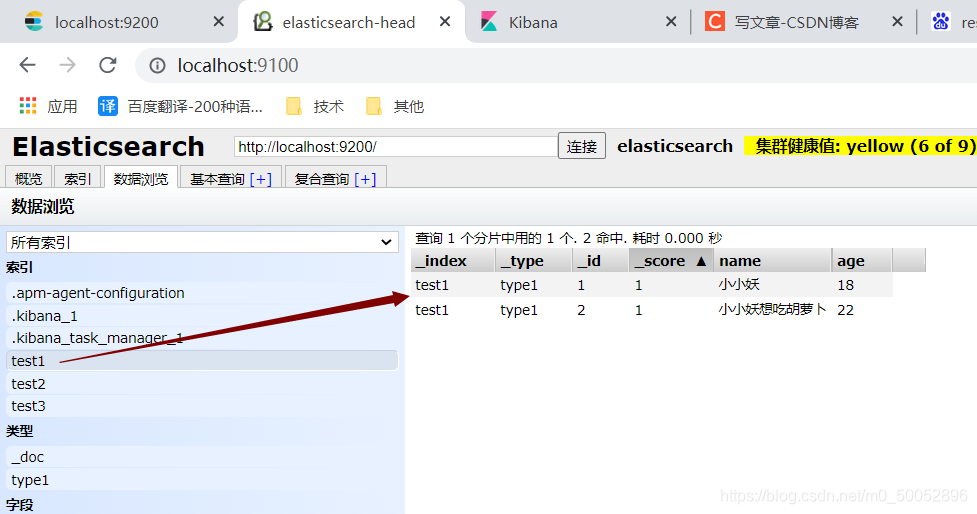Image resolution: width=977 pixels, height=514 pixels.
Task: Select the .kibana_1 index
Action: 202,316
